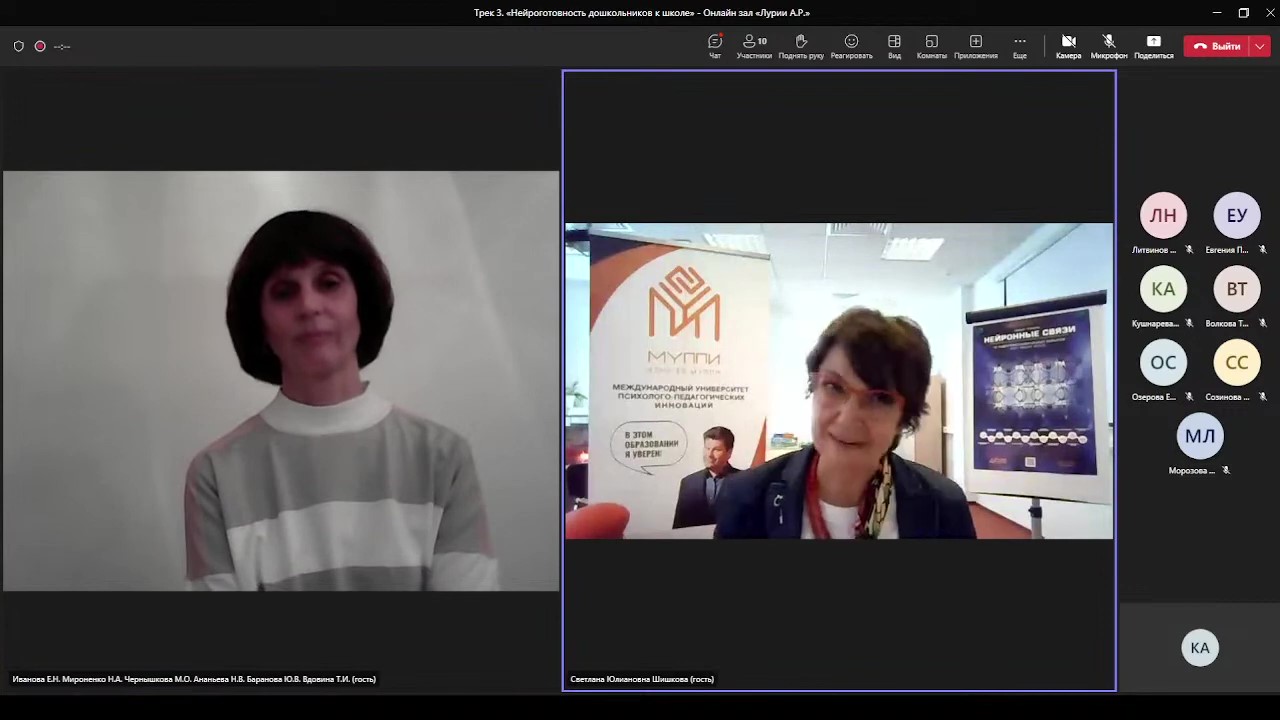
Task: Open the breakout Rooms option
Action: (x=931, y=46)
